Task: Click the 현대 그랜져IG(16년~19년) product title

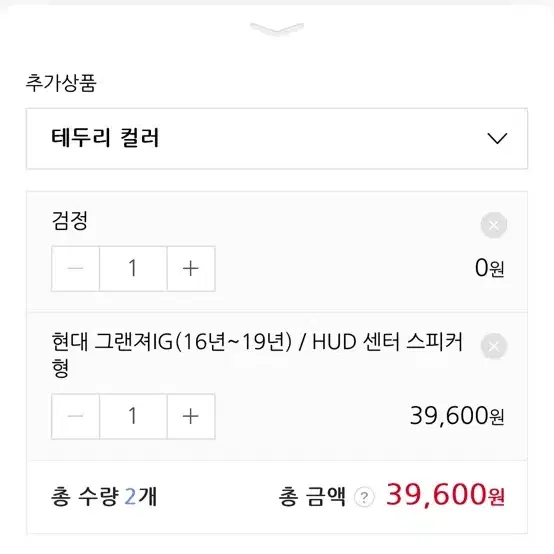Action: coord(257,354)
